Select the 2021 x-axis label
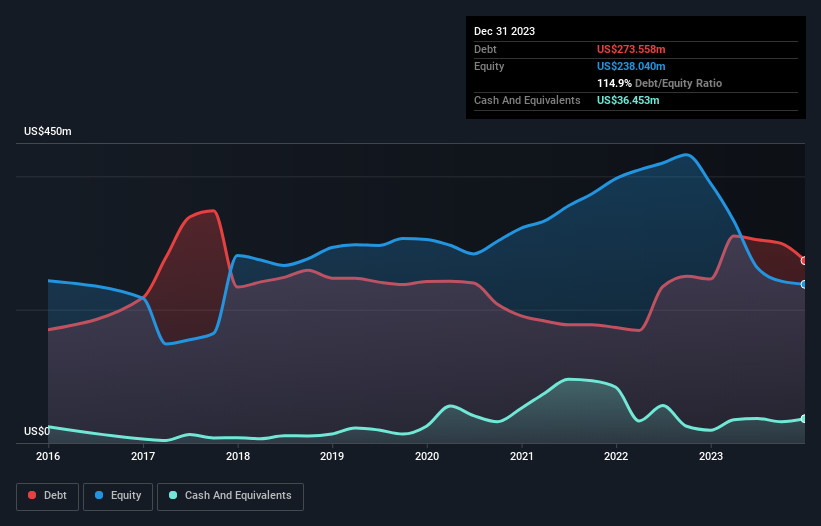 pyautogui.click(x=522, y=456)
